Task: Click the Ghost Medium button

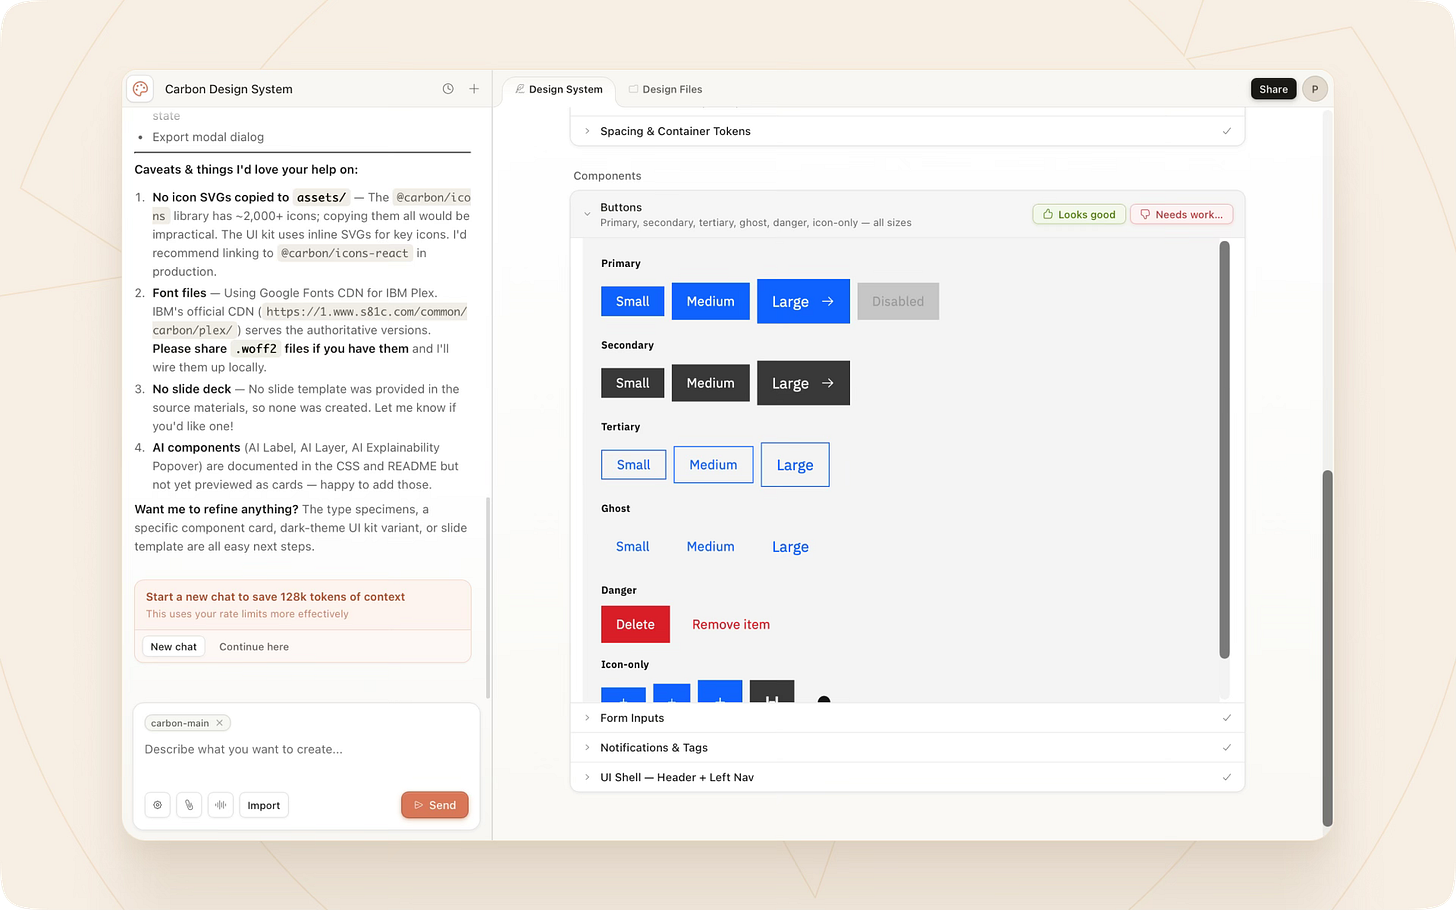Action: (x=711, y=546)
